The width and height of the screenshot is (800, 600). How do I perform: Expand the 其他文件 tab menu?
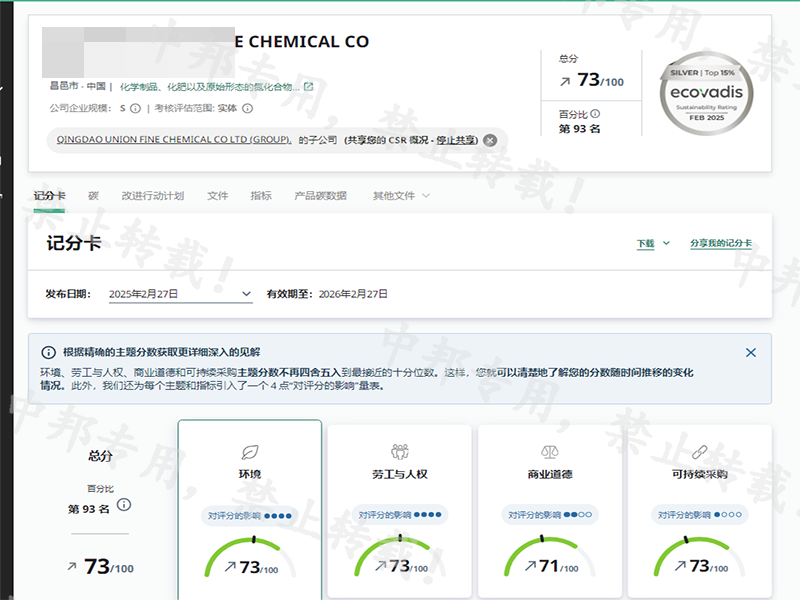401,196
